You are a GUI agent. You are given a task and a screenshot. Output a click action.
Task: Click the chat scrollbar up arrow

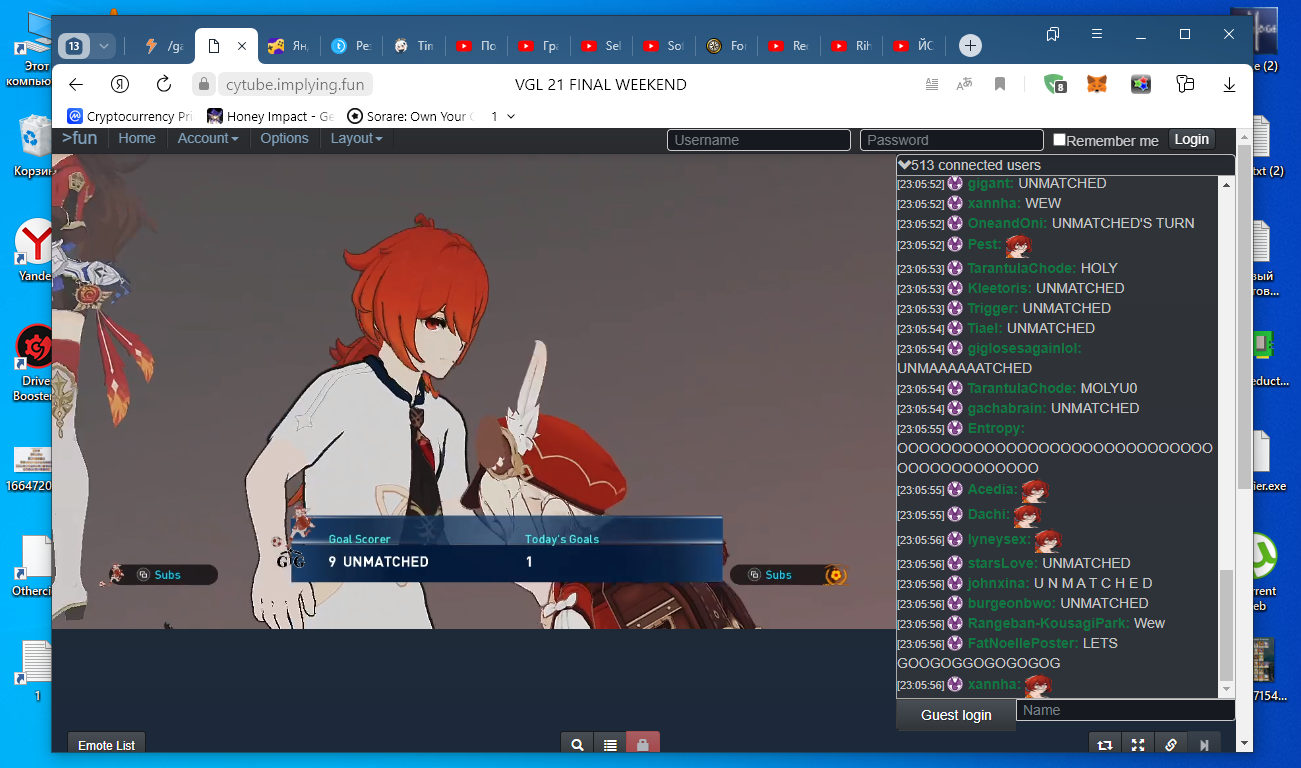1227,184
